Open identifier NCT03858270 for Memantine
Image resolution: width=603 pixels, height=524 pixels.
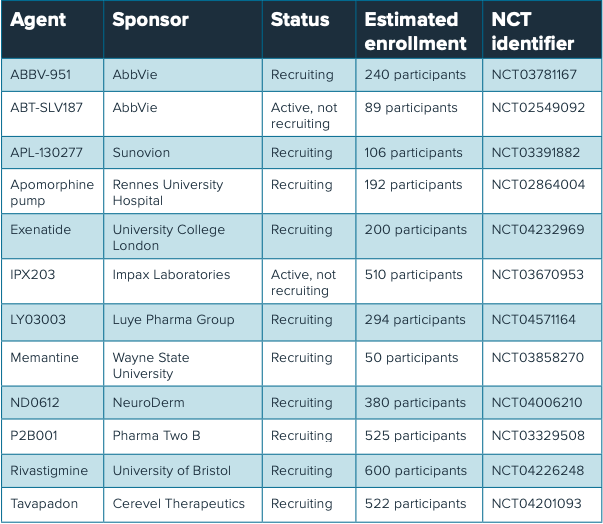[538, 358]
